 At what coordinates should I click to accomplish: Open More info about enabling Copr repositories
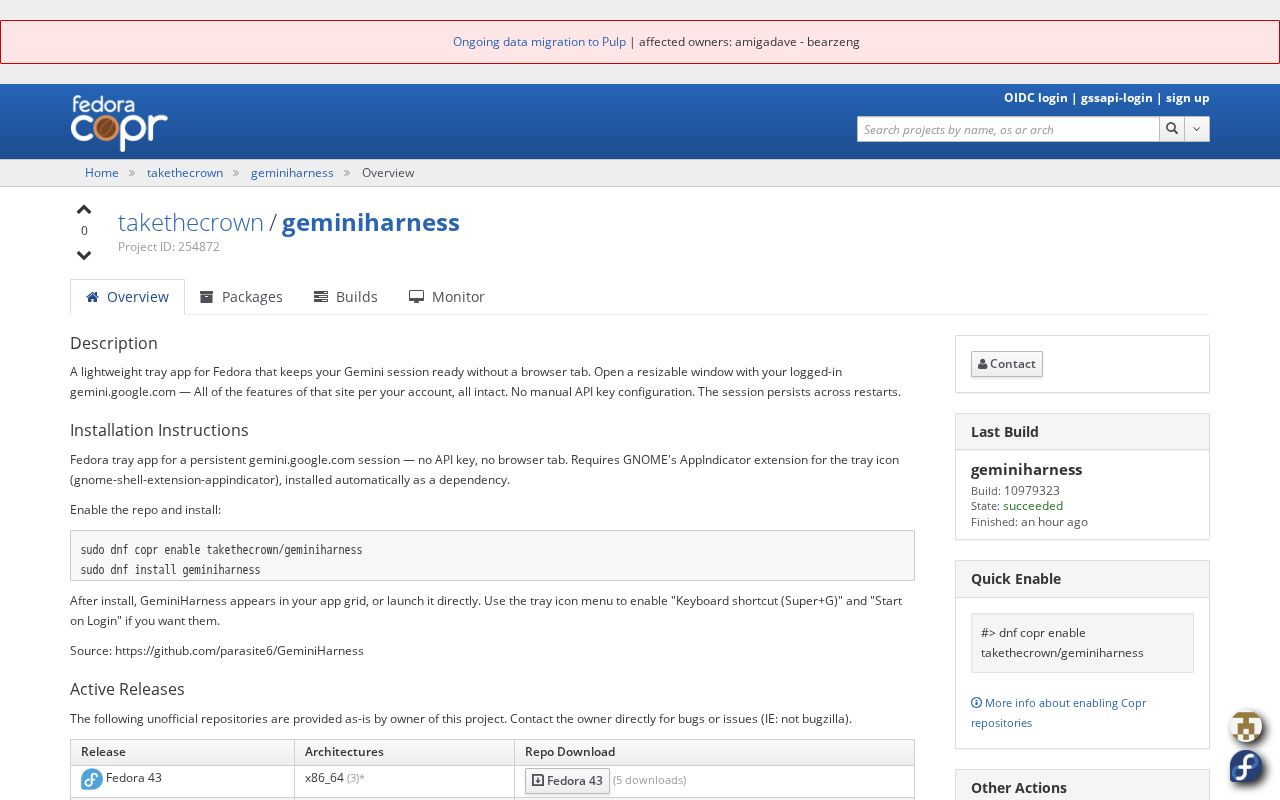(x=1058, y=713)
